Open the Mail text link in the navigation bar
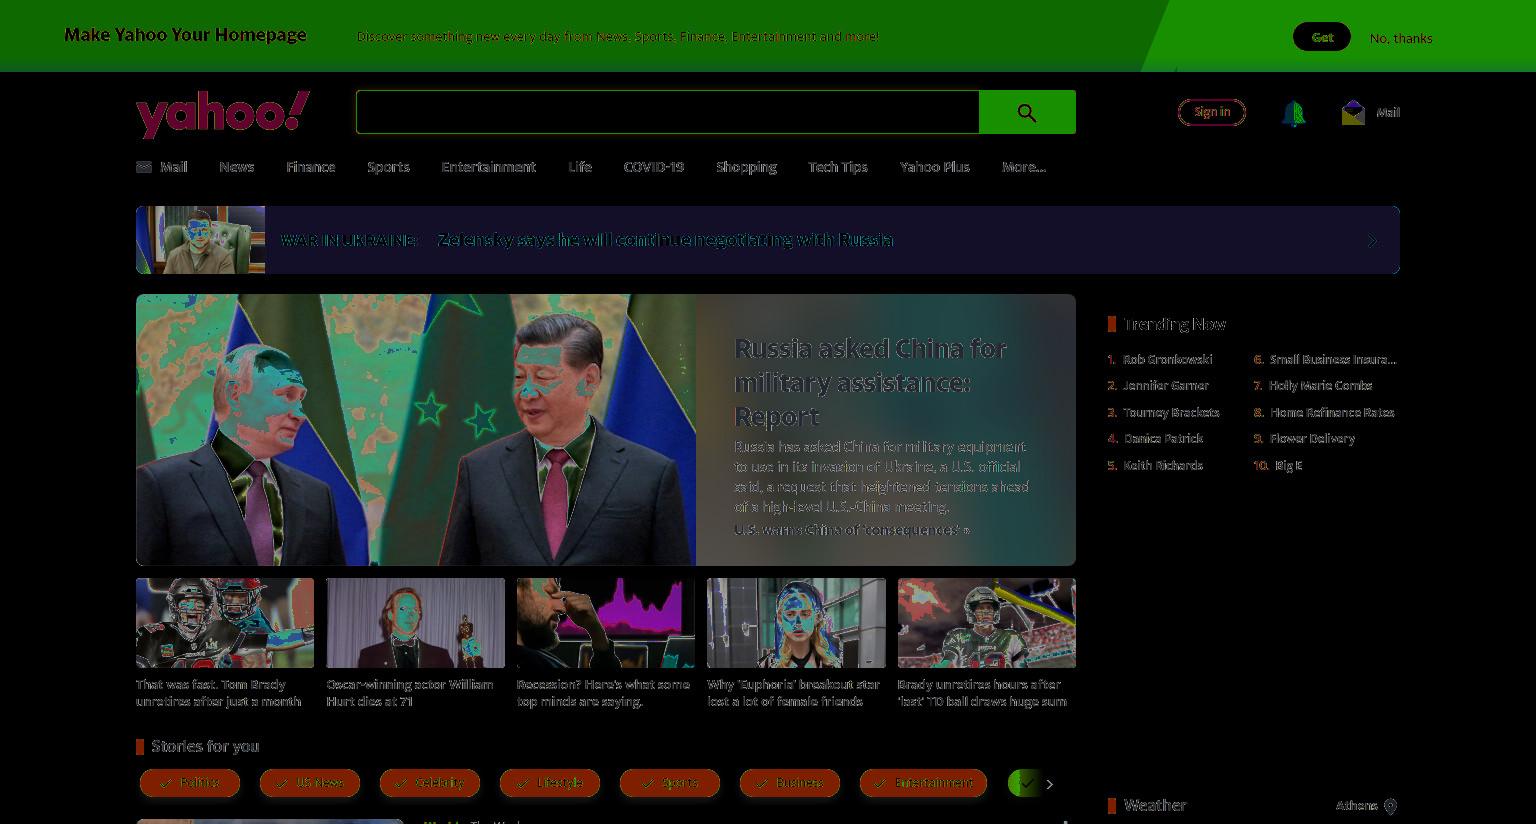This screenshot has height=824, width=1536. point(174,167)
